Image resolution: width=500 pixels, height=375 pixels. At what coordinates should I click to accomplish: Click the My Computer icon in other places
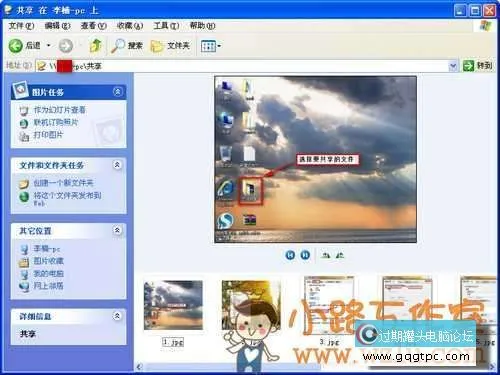coord(24,274)
